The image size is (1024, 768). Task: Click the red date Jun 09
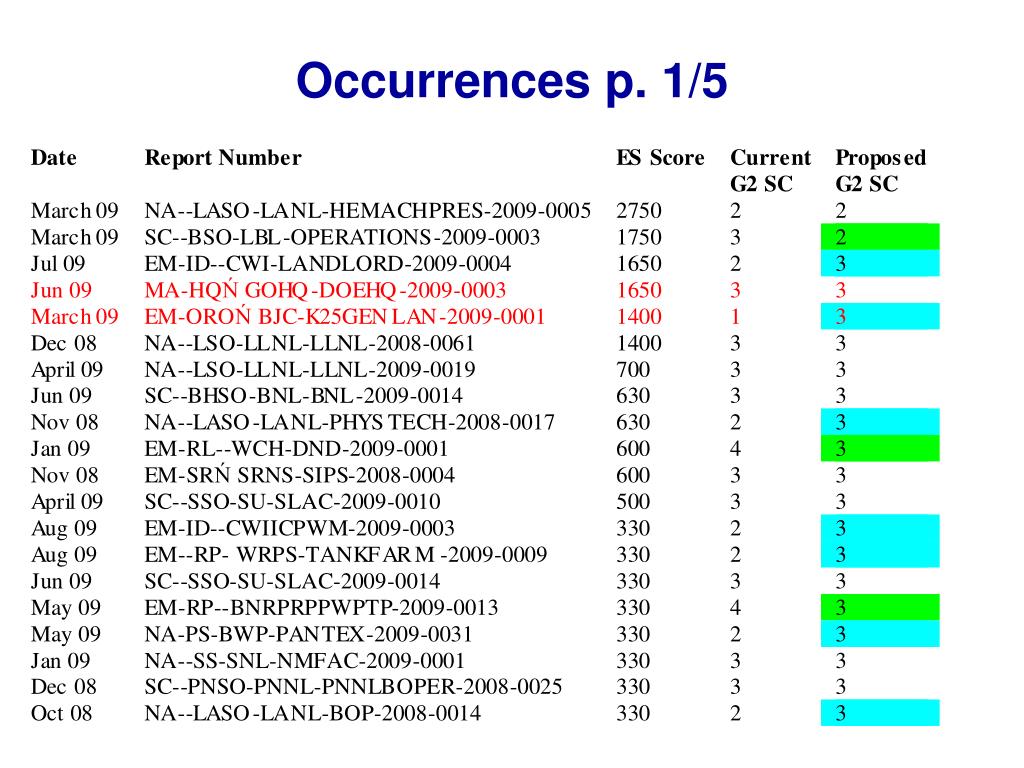pos(61,290)
